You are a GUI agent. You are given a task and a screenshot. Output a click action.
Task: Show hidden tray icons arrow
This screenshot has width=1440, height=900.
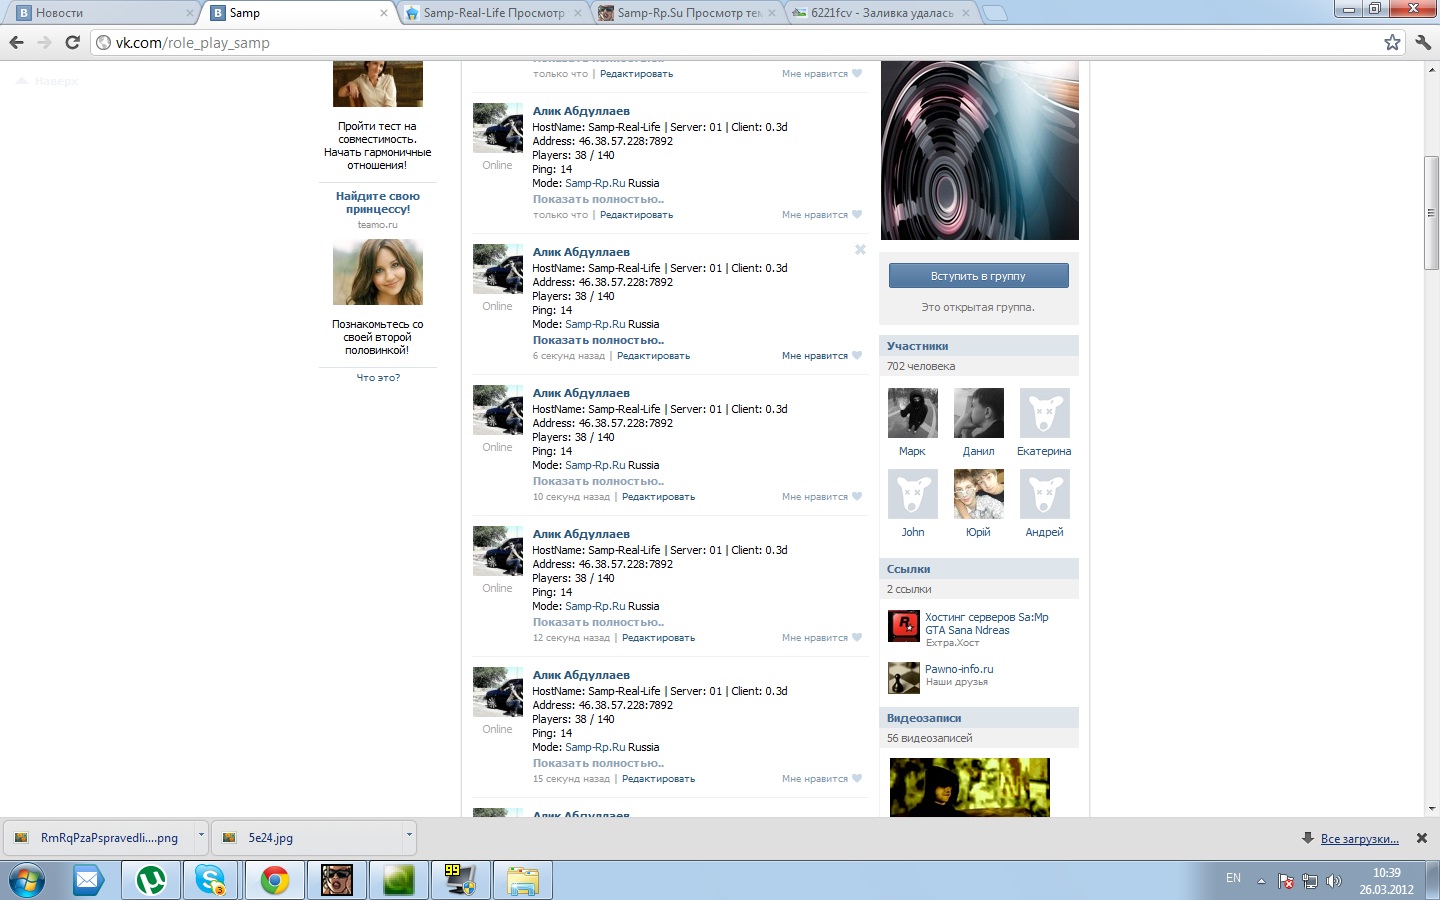pyautogui.click(x=1261, y=881)
